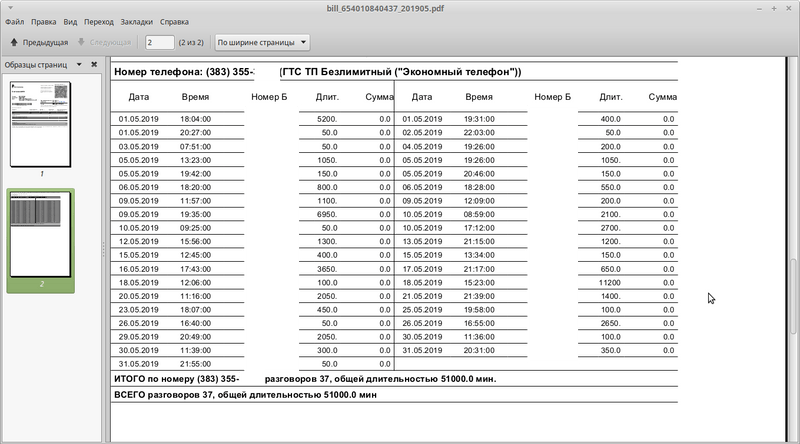Maximize the PDF viewer window

[x=773, y=9]
